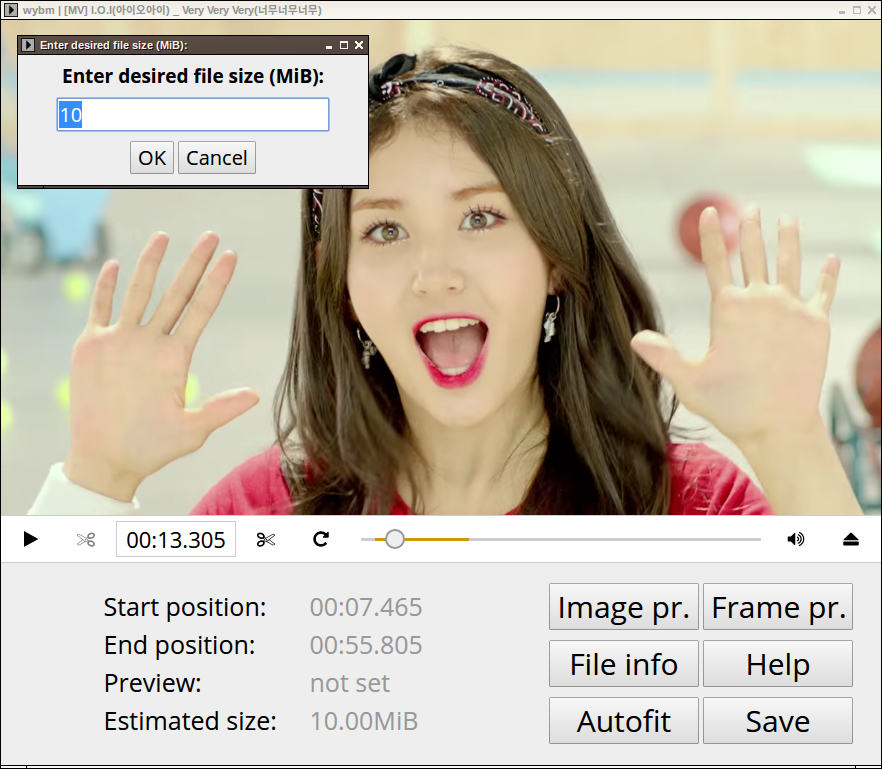The height and width of the screenshot is (769, 882).
Task: Click the eject icon to open a file
Action: coord(850,539)
